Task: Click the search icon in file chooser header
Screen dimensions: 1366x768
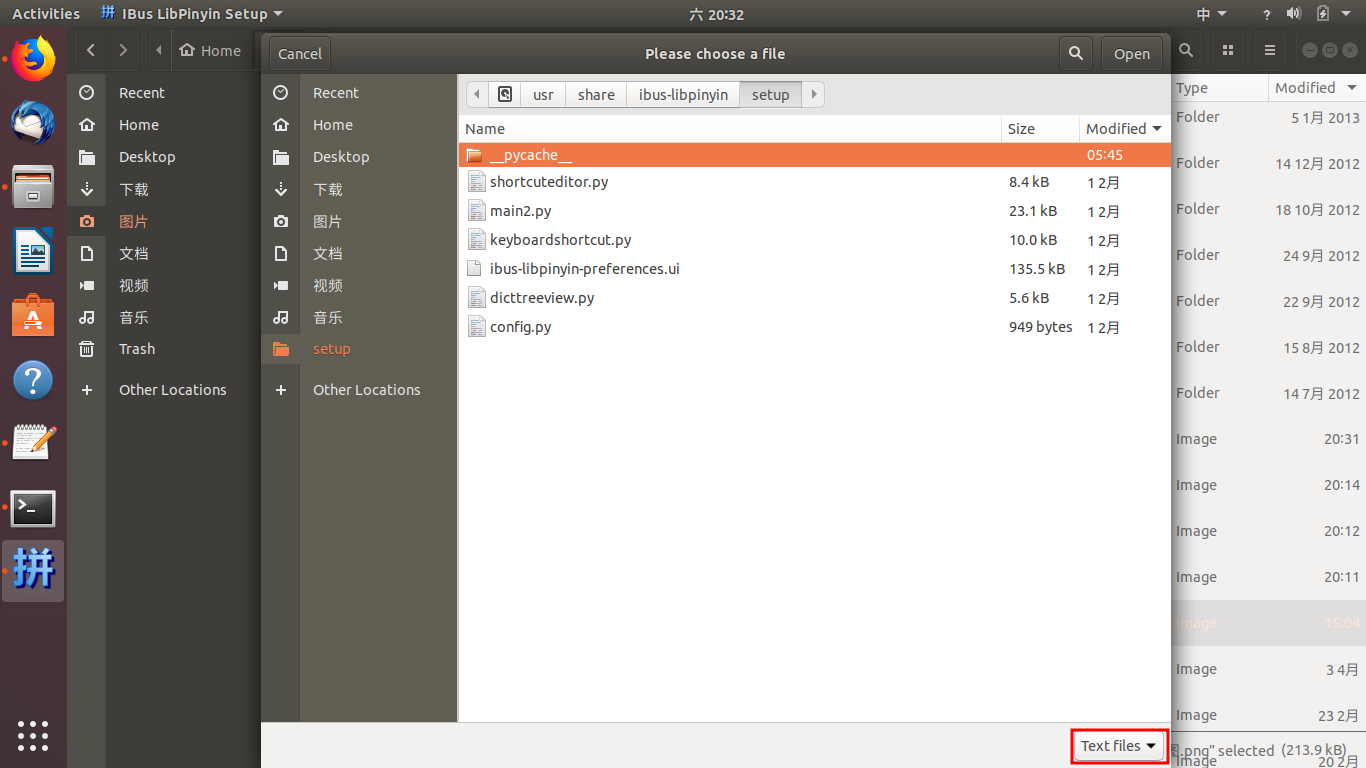Action: coord(1076,54)
